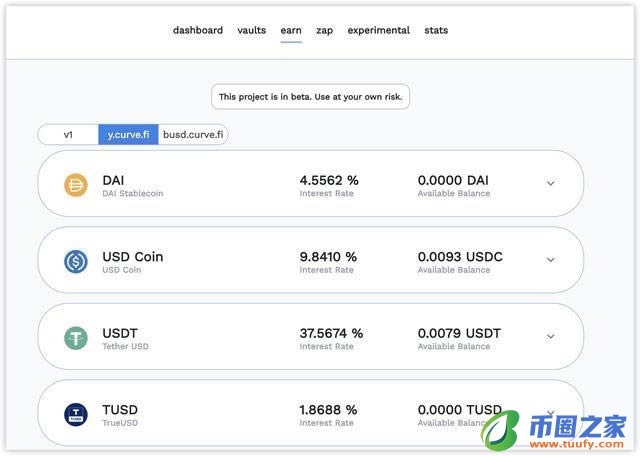Expand the DAI row chevron
This screenshot has width=640, height=456.
(550, 184)
